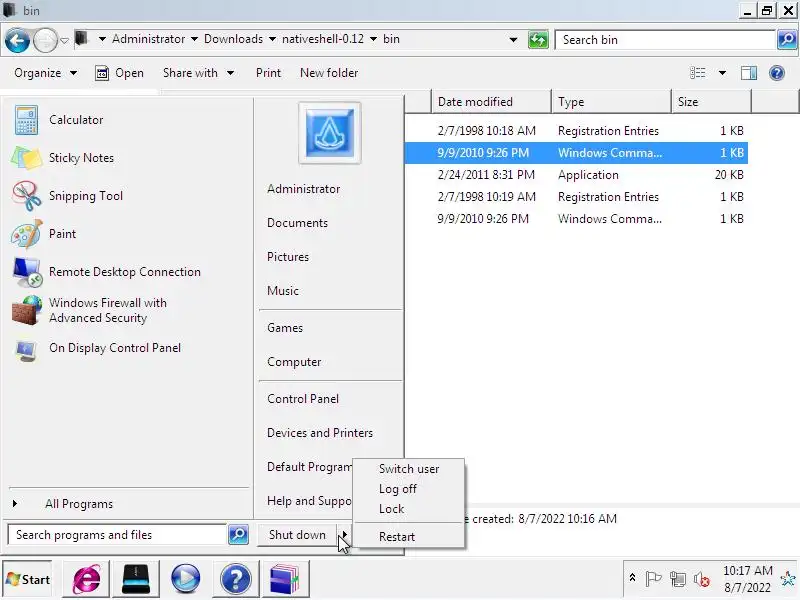This screenshot has height=600, width=800.
Task: Click Open in the Explorer toolbar
Action: pyautogui.click(x=120, y=73)
